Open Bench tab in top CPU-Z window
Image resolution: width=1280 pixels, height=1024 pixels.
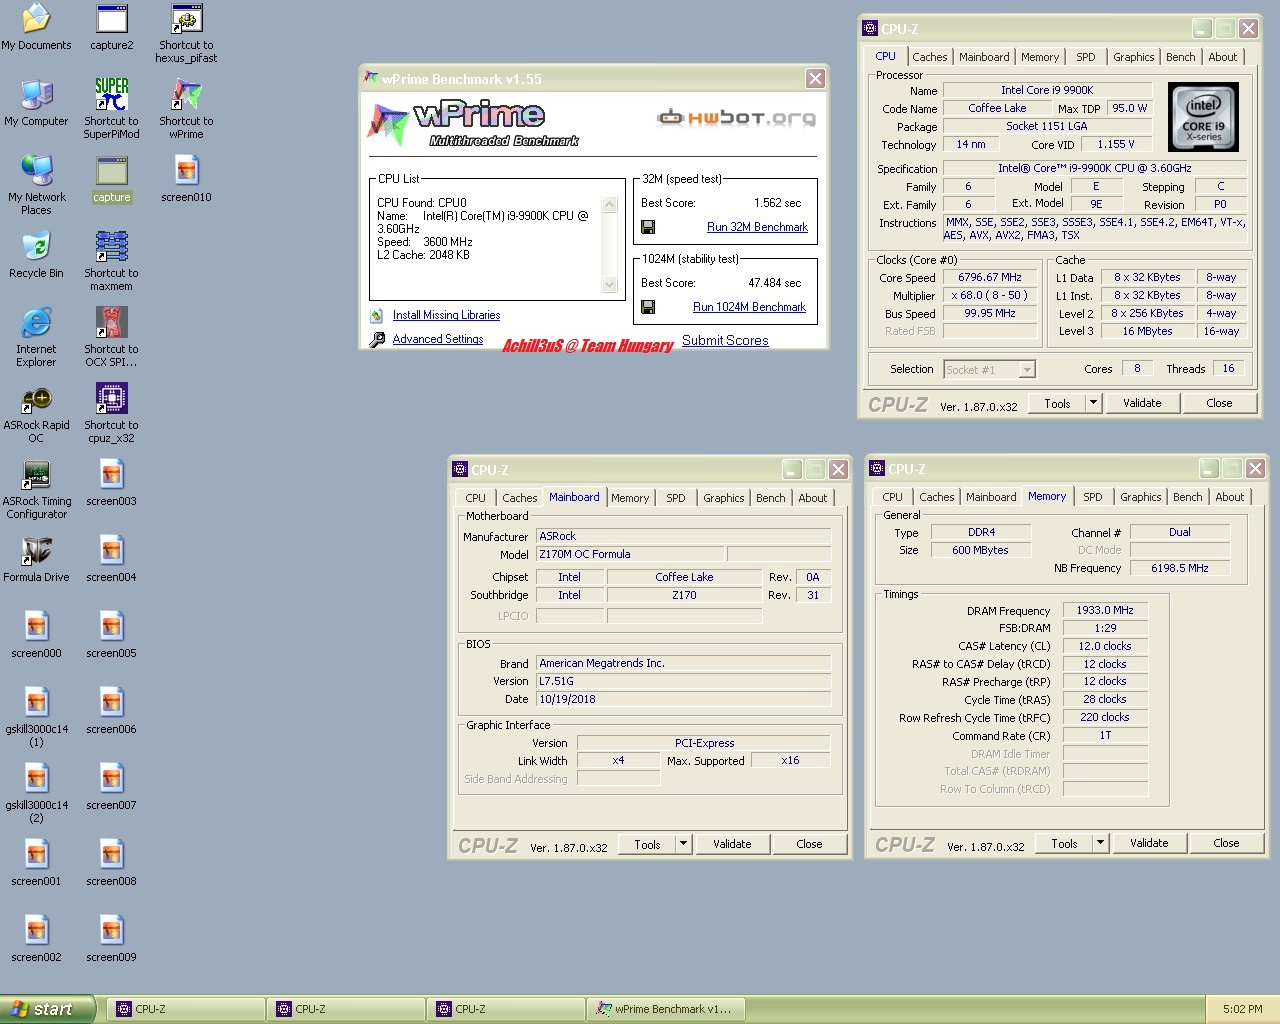(1180, 57)
